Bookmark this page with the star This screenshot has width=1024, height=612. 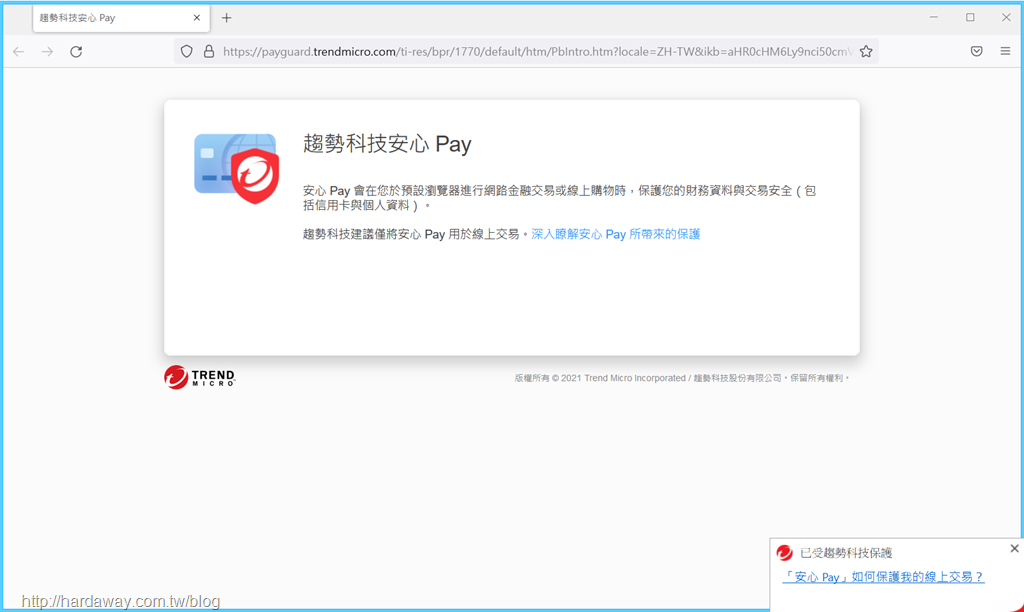pos(866,52)
